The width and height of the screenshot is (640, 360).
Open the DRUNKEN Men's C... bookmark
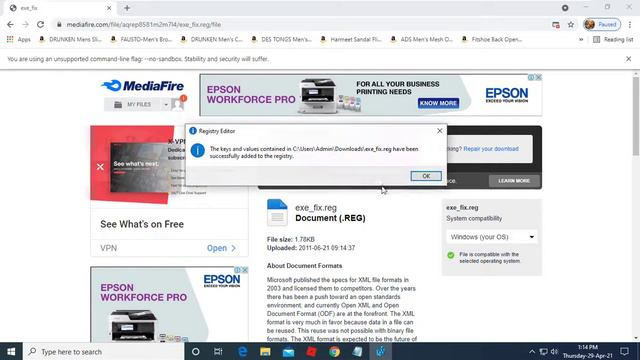coord(212,40)
